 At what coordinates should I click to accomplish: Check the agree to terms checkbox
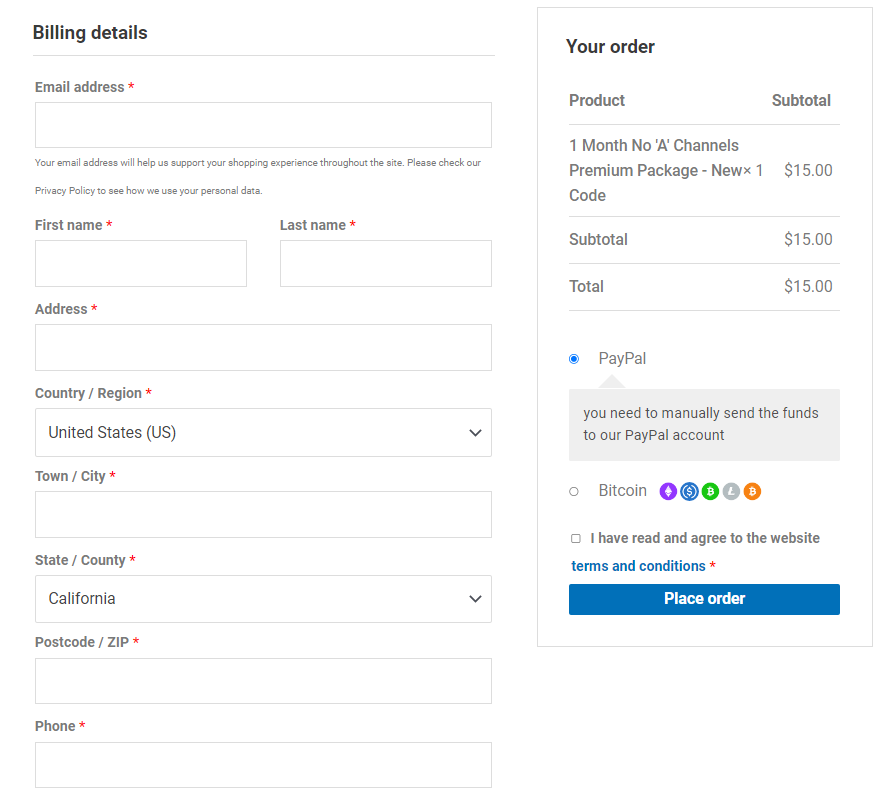[x=576, y=539]
